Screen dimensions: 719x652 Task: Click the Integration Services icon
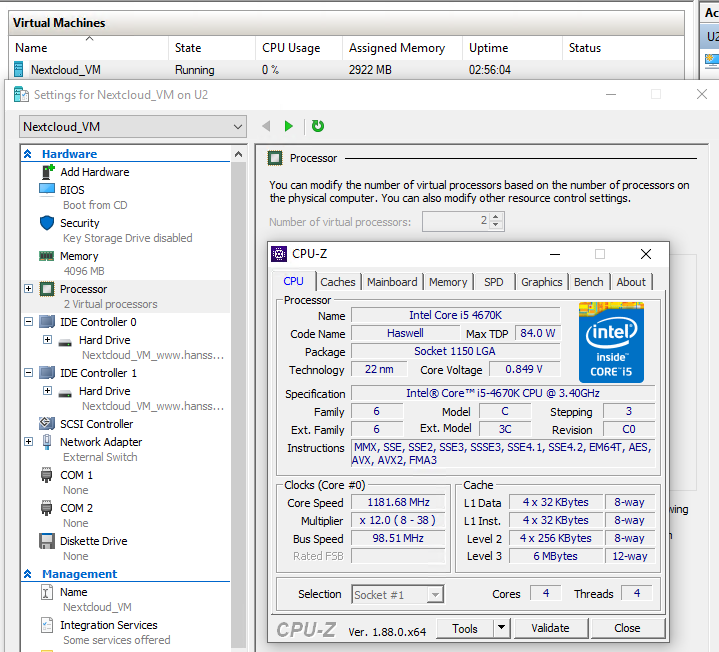(47, 625)
